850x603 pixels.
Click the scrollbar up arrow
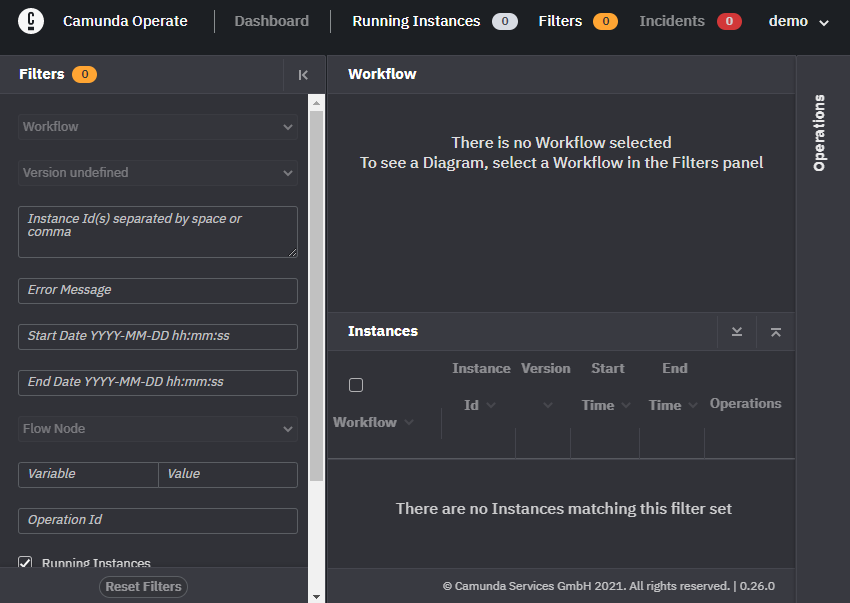point(317,102)
